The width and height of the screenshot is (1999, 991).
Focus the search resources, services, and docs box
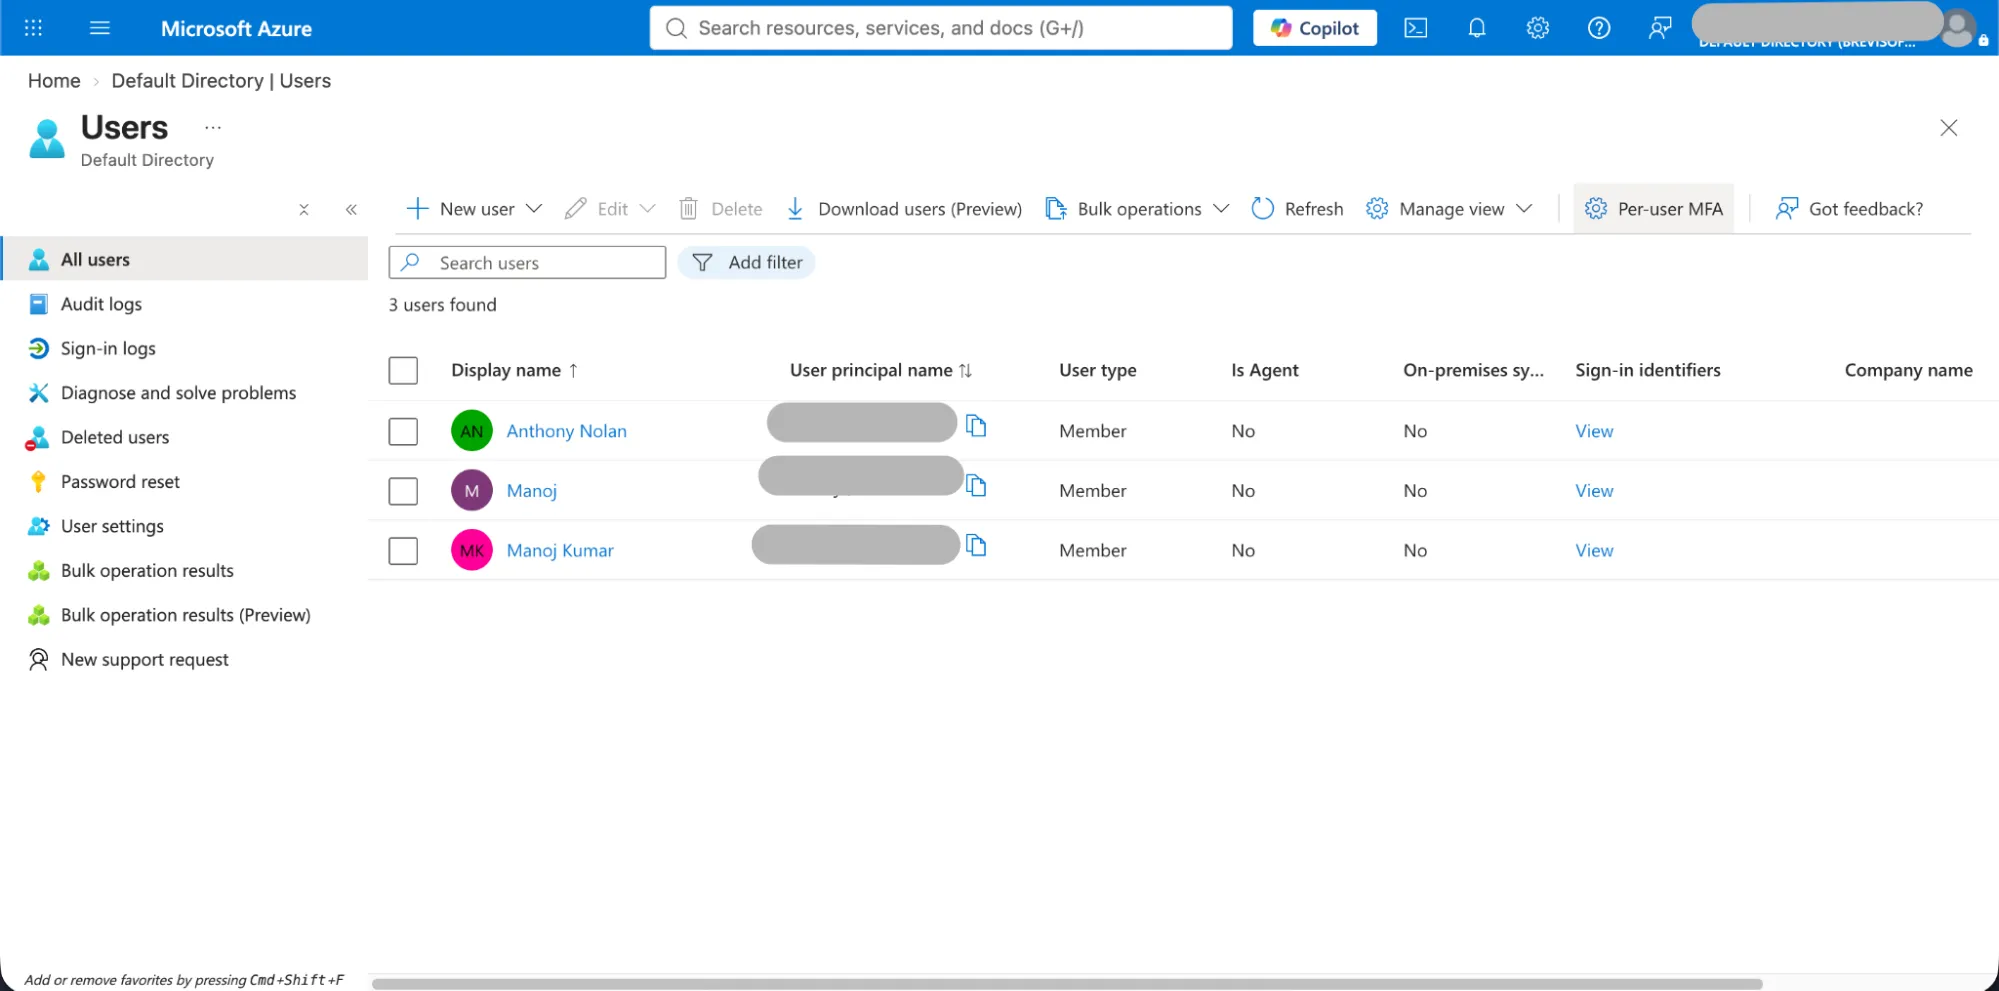(940, 28)
